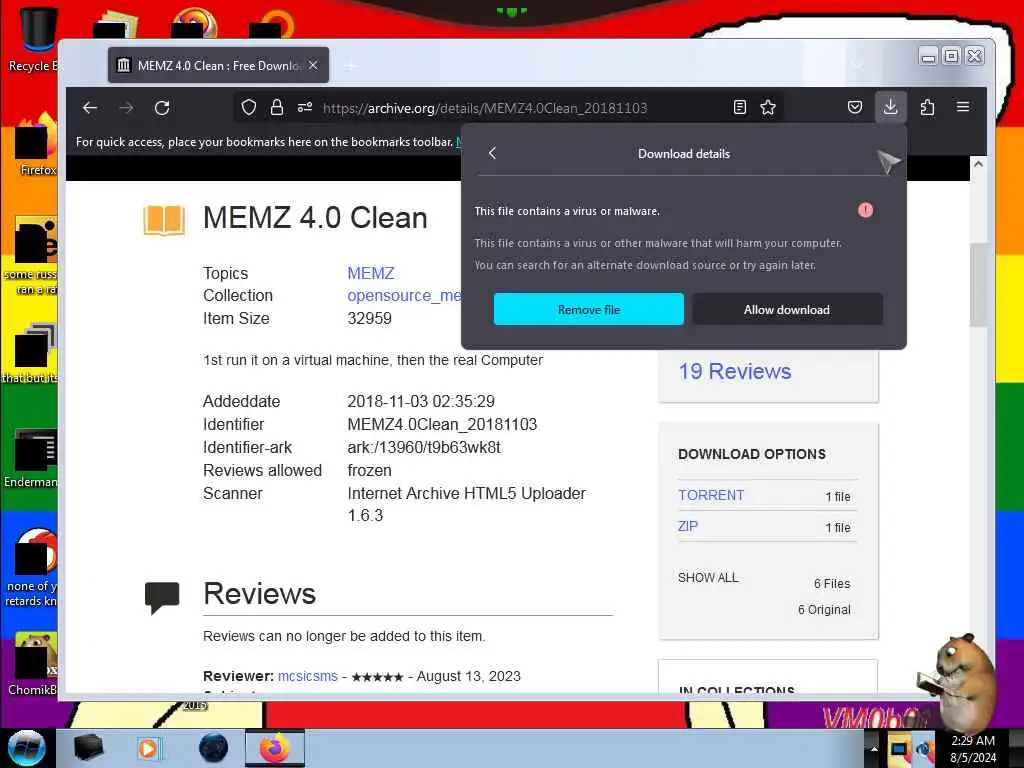Screen dimensions: 1024x768
Task: Select the '6 Original' files text
Action: [x=824, y=609]
